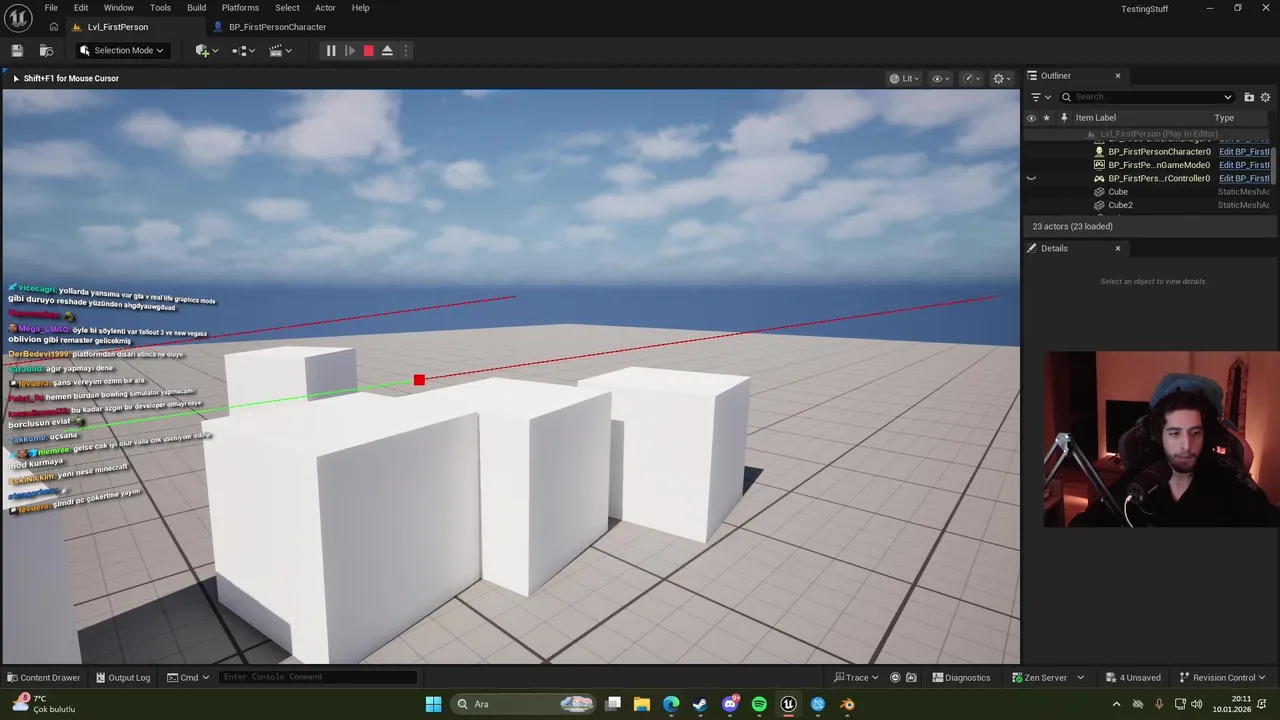
Task: Click the Outliner pin column header
Action: coord(1063,118)
